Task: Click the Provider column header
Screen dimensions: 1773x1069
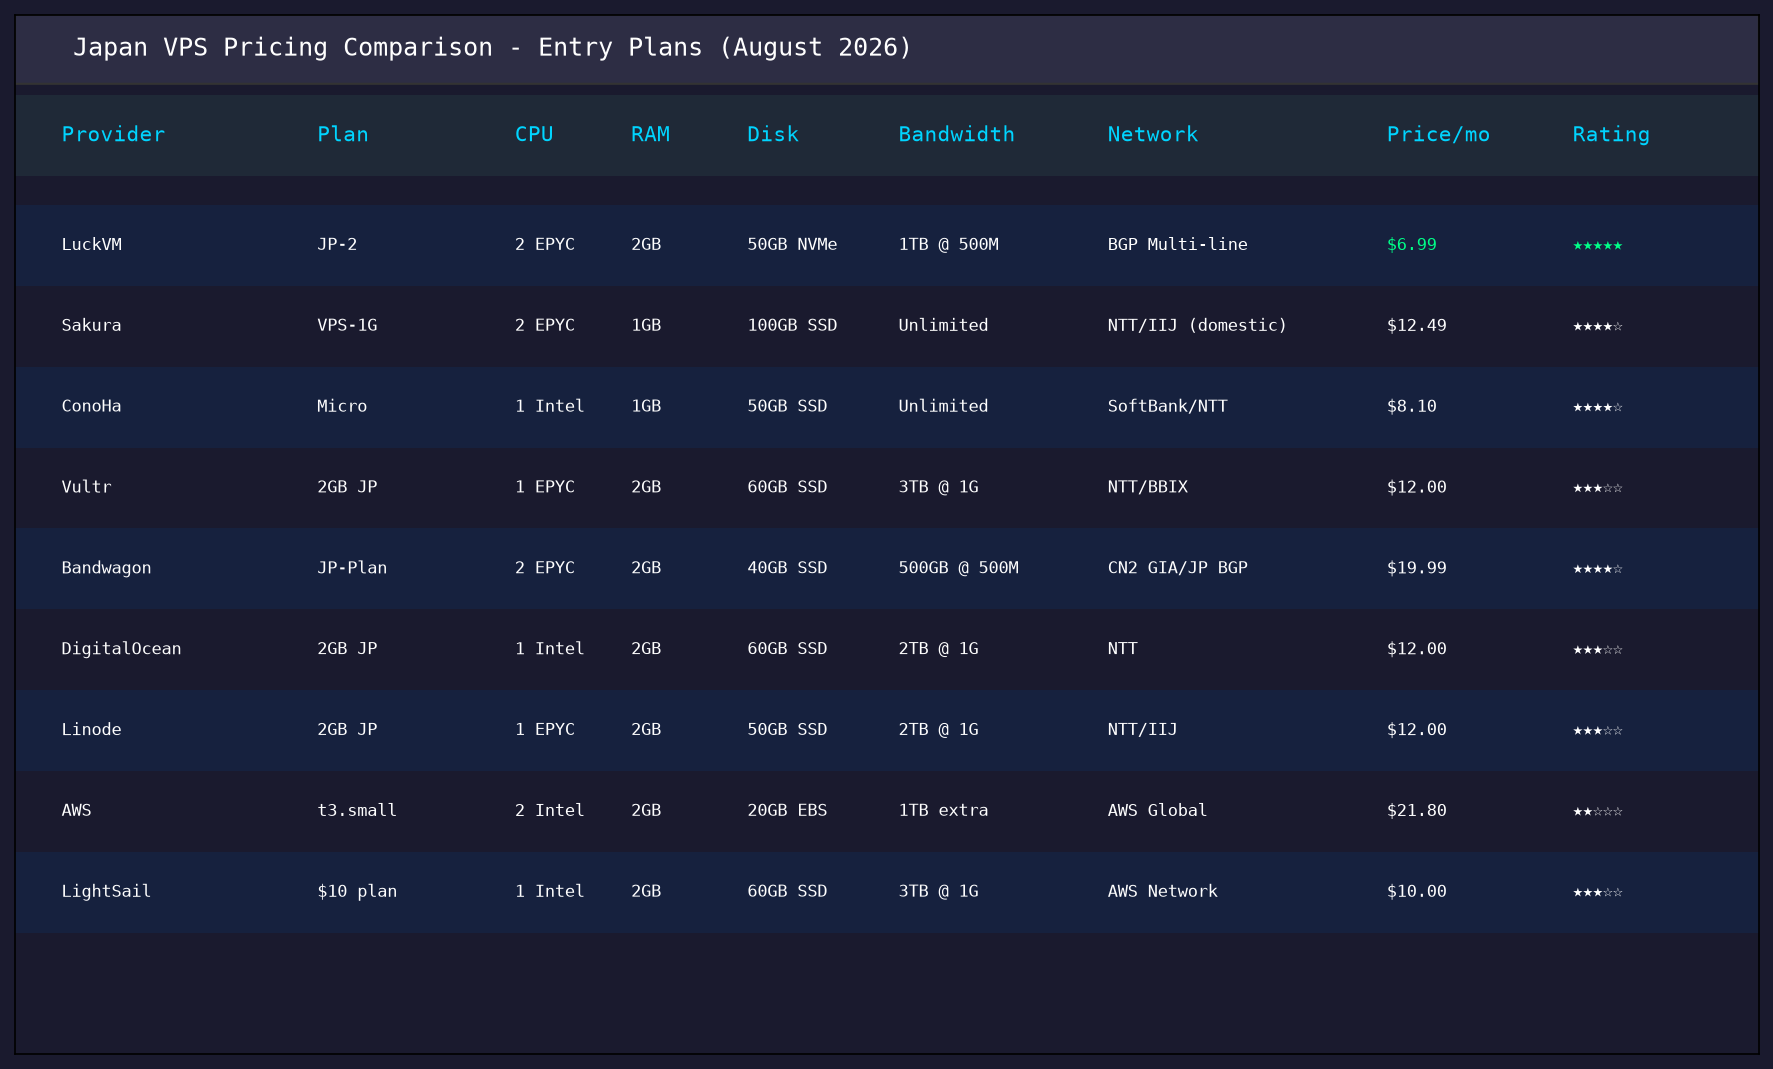Action: [x=113, y=134]
